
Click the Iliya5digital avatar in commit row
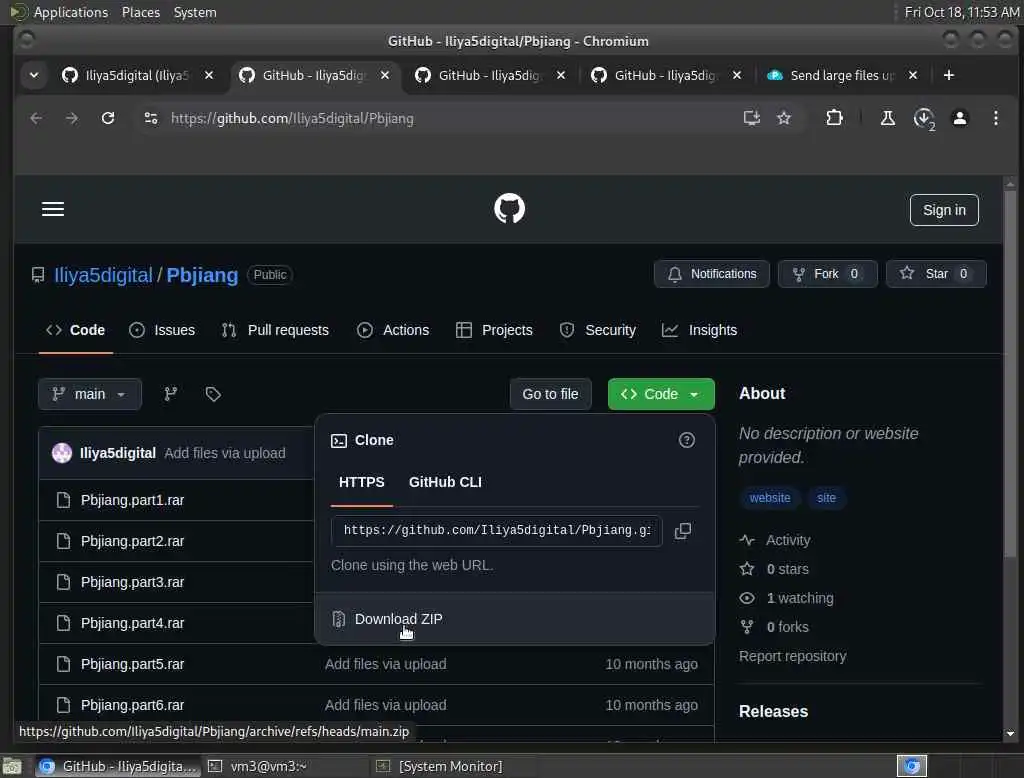click(62, 453)
